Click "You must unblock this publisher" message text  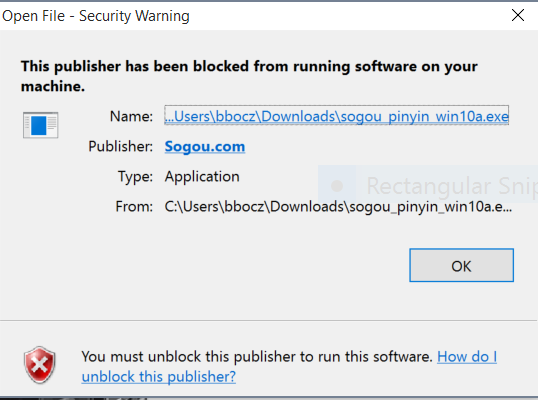(257, 357)
